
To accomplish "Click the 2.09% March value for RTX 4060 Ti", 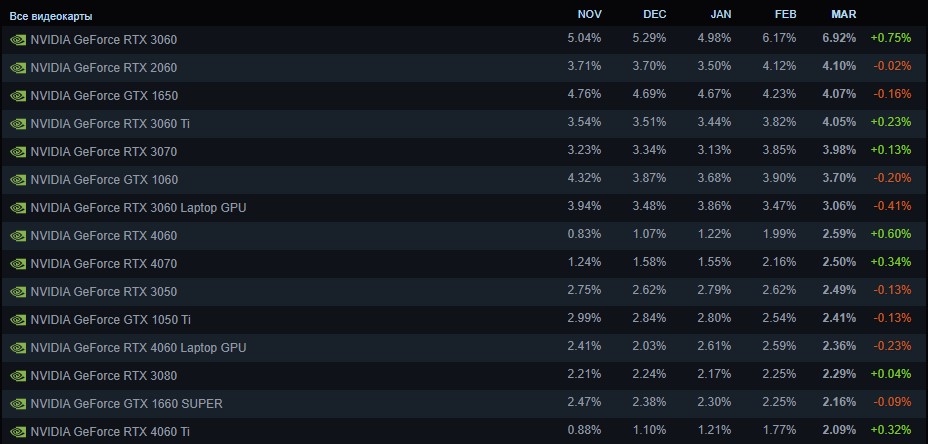I will point(839,430).
